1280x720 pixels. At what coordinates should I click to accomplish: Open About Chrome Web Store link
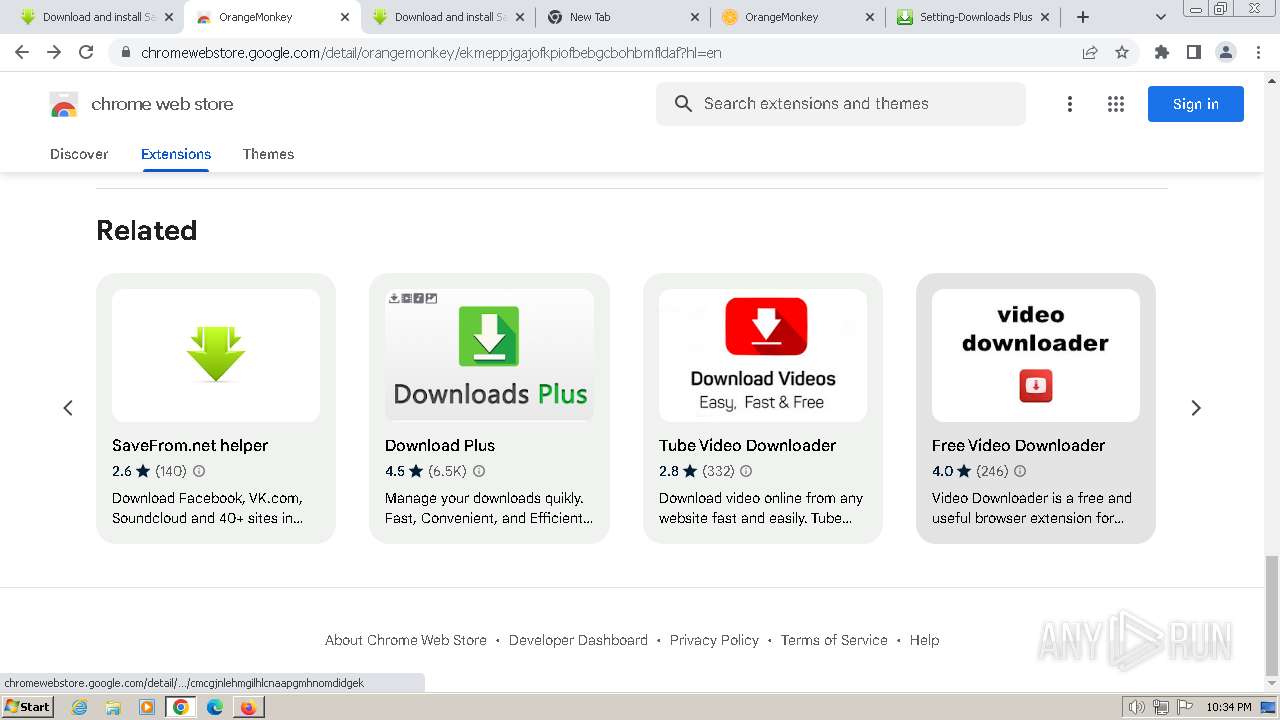pyautogui.click(x=406, y=640)
